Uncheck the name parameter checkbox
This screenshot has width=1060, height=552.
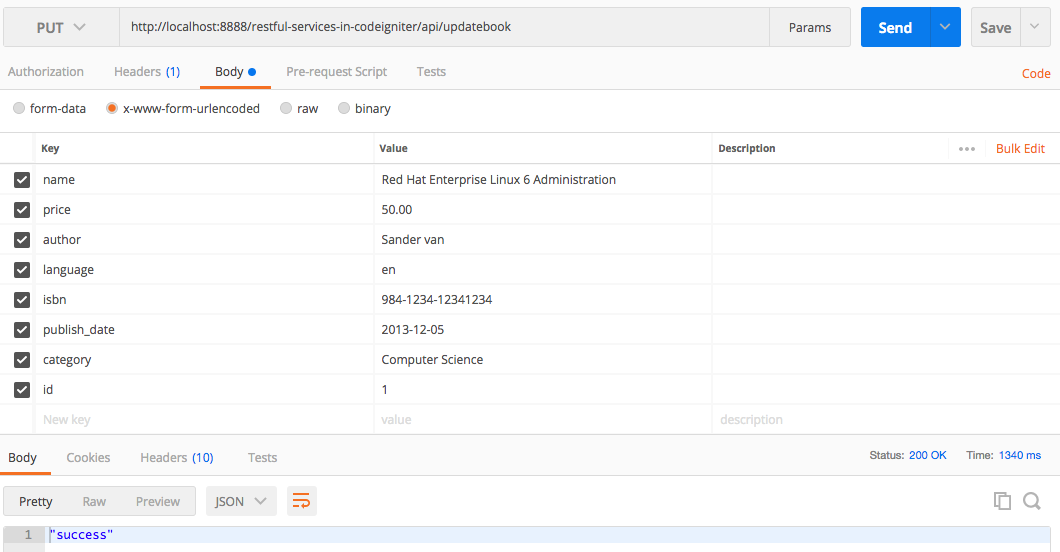pyautogui.click(x=22, y=180)
